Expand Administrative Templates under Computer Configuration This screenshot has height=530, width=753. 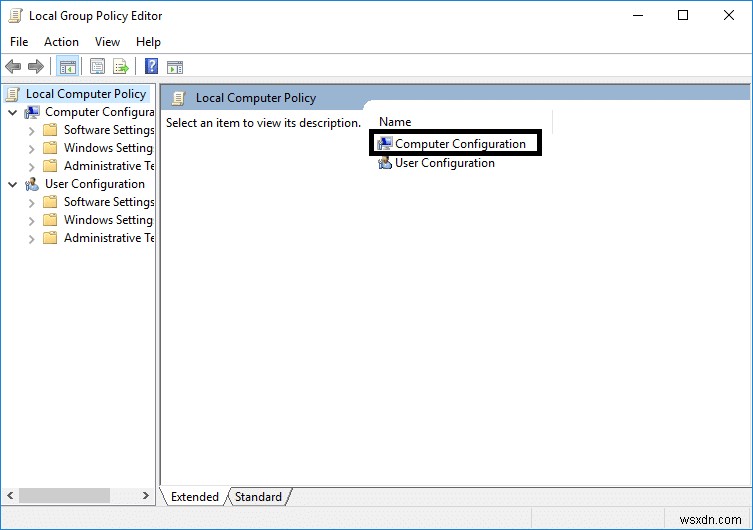click(32, 167)
